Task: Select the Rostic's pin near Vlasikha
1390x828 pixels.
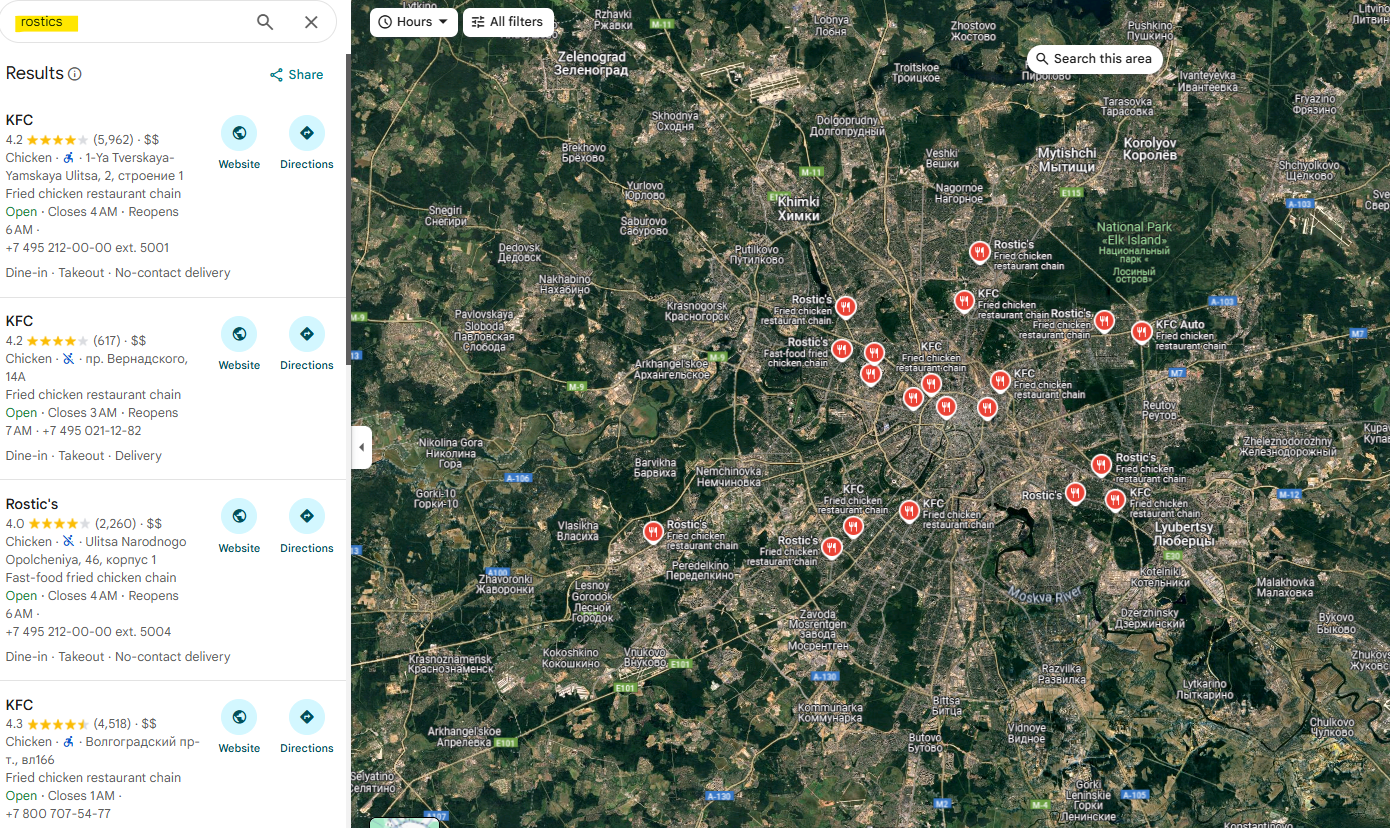Action: pos(653,531)
